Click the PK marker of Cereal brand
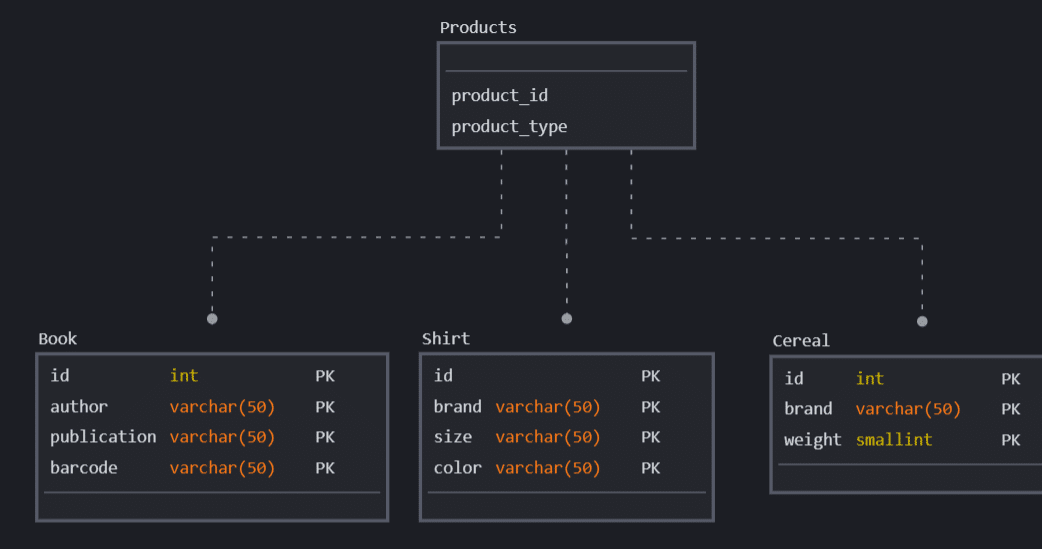The image size is (1042, 549). pyautogui.click(x=1010, y=409)
